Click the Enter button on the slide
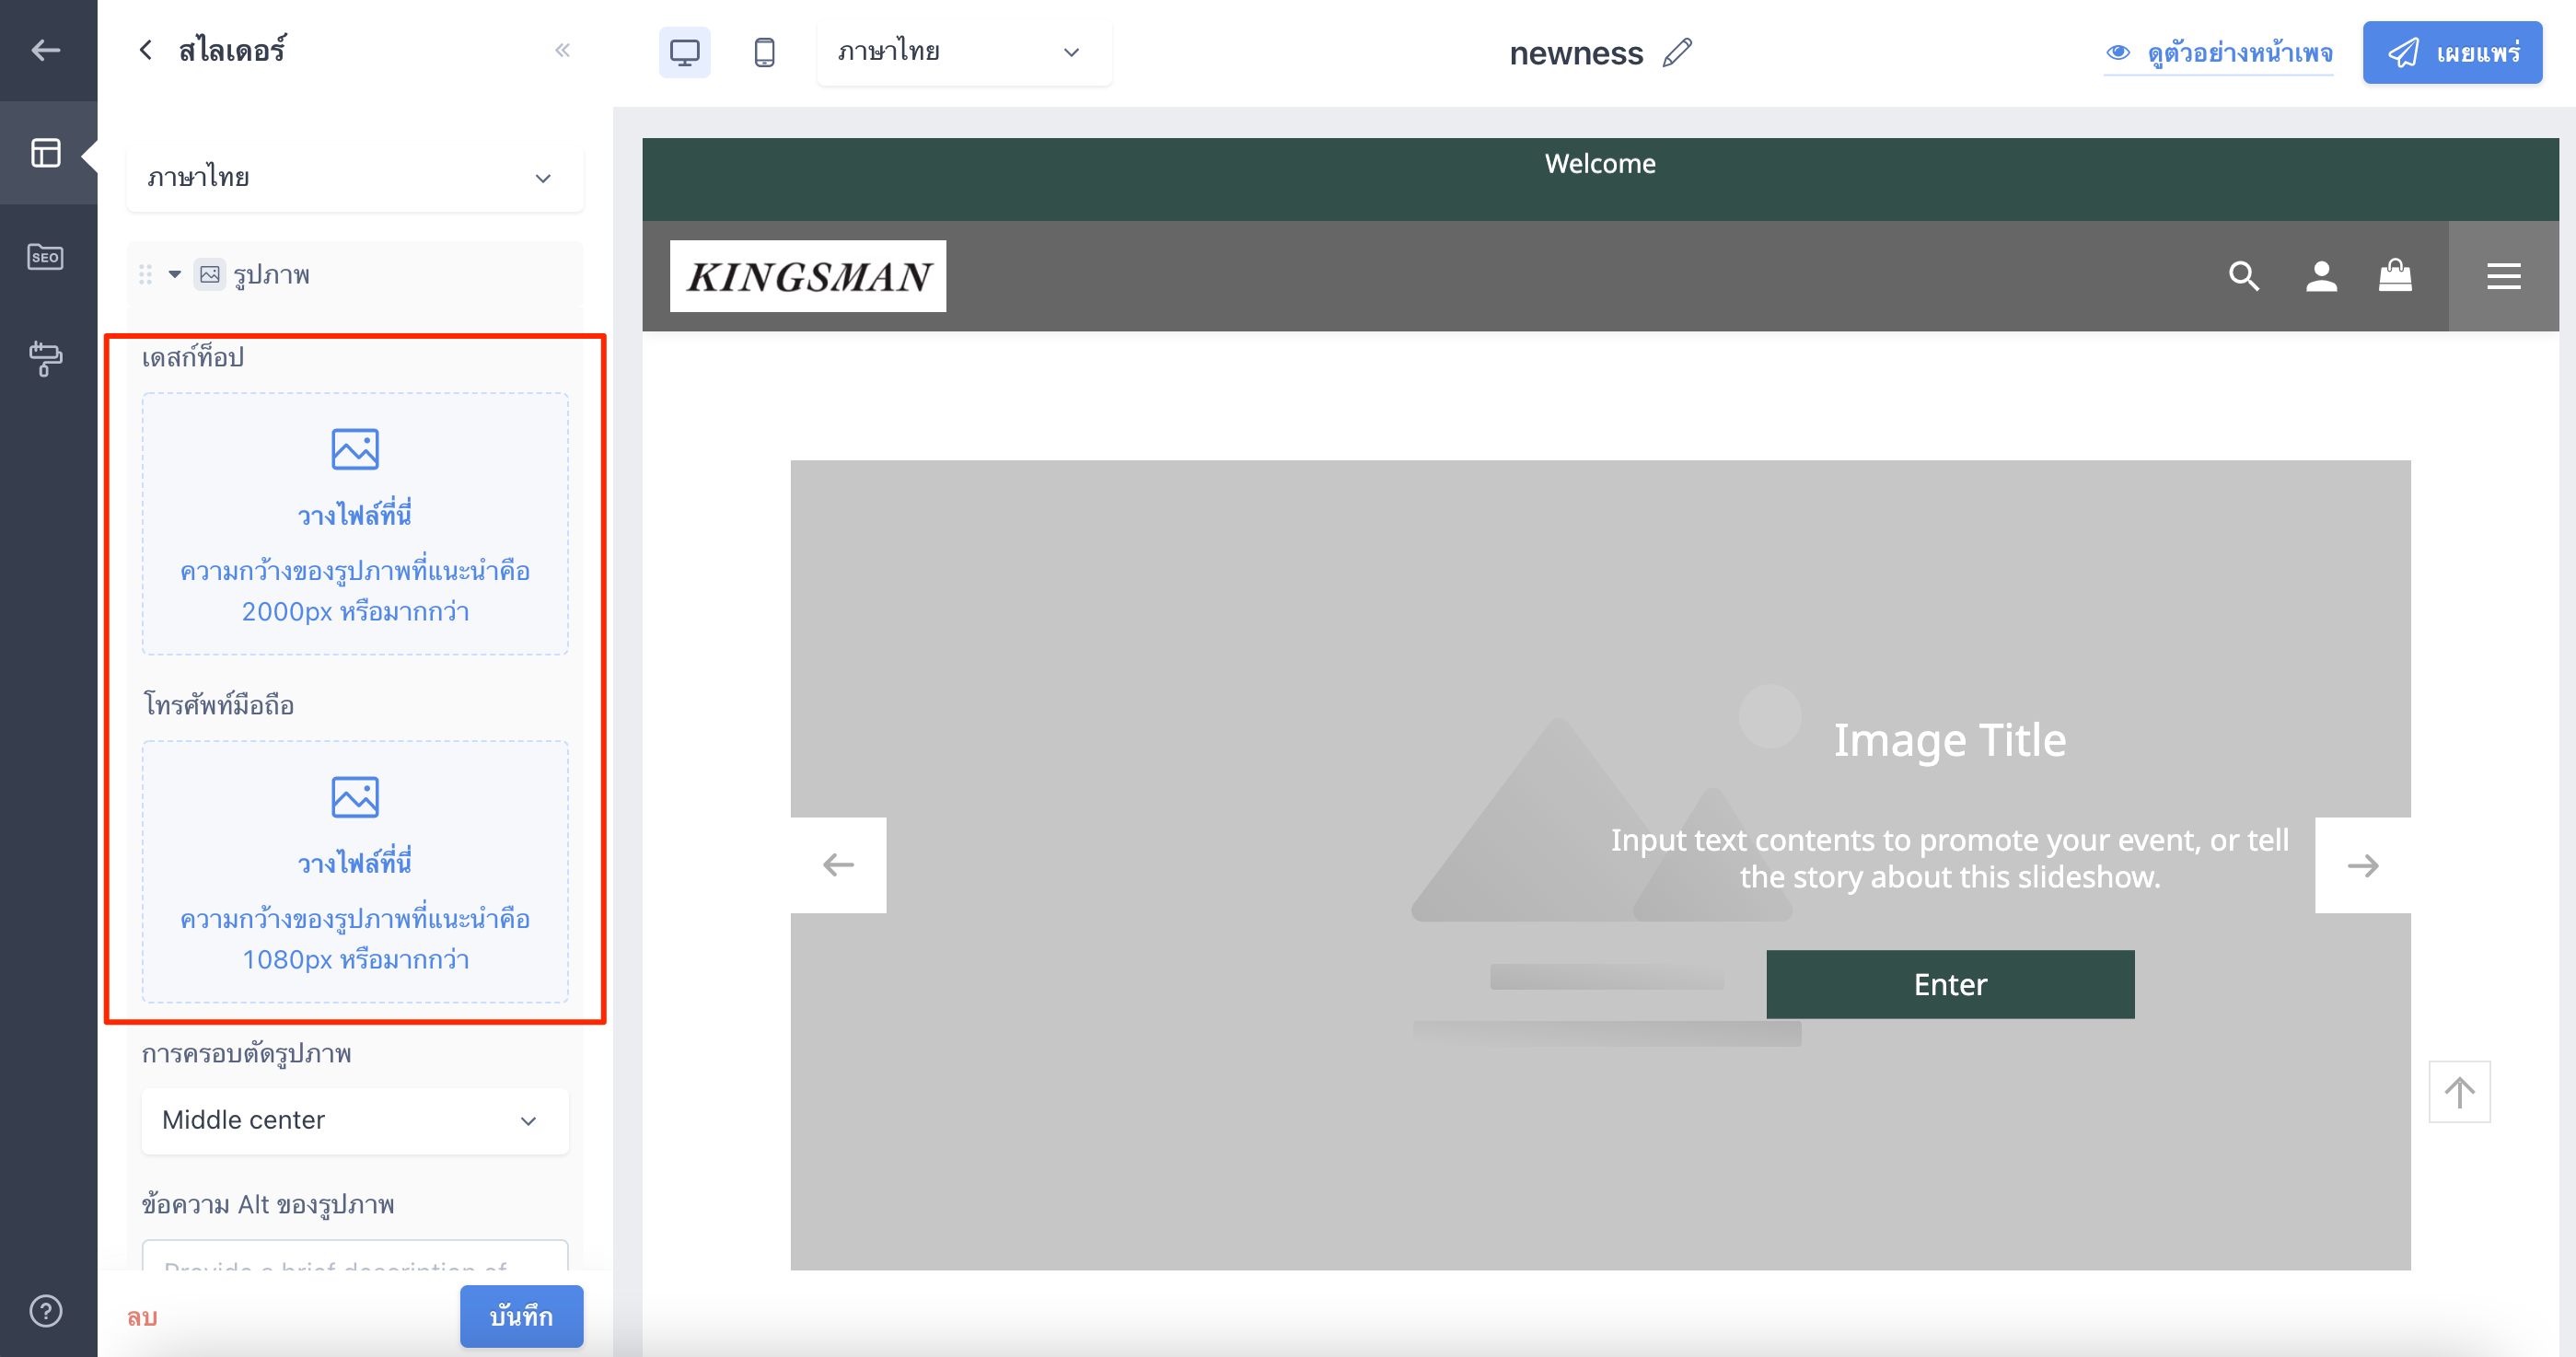The width and height of the screenshot is (2576, 1357). 1950,984
